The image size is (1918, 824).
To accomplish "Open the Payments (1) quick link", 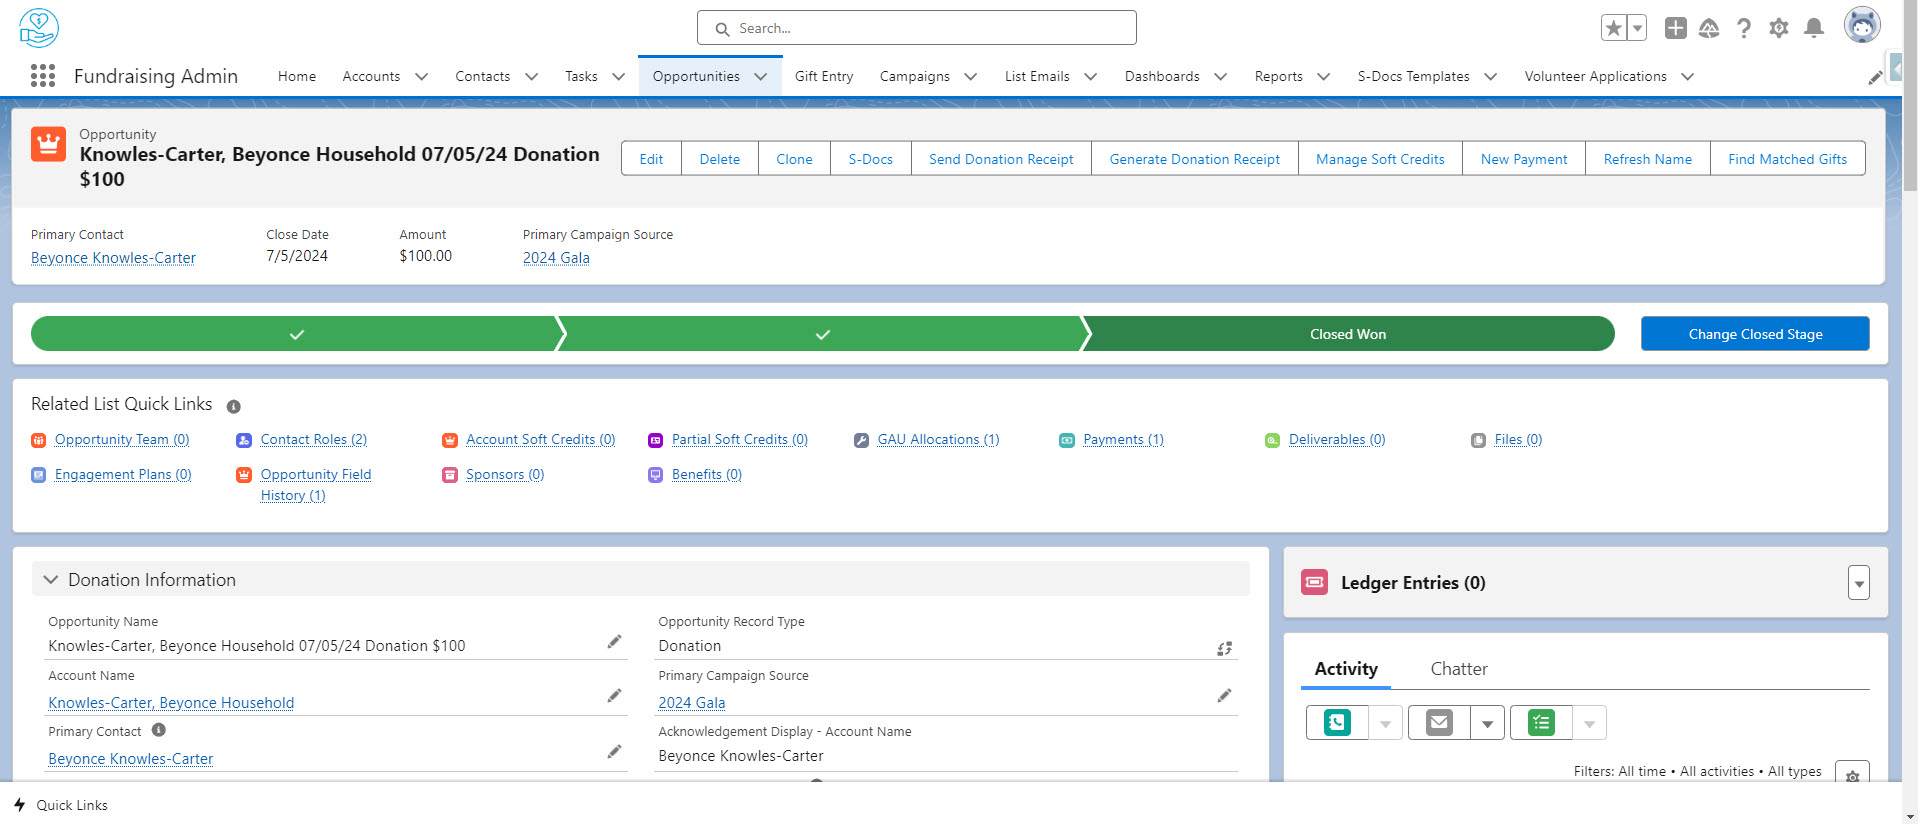I will click(1122, 440).
